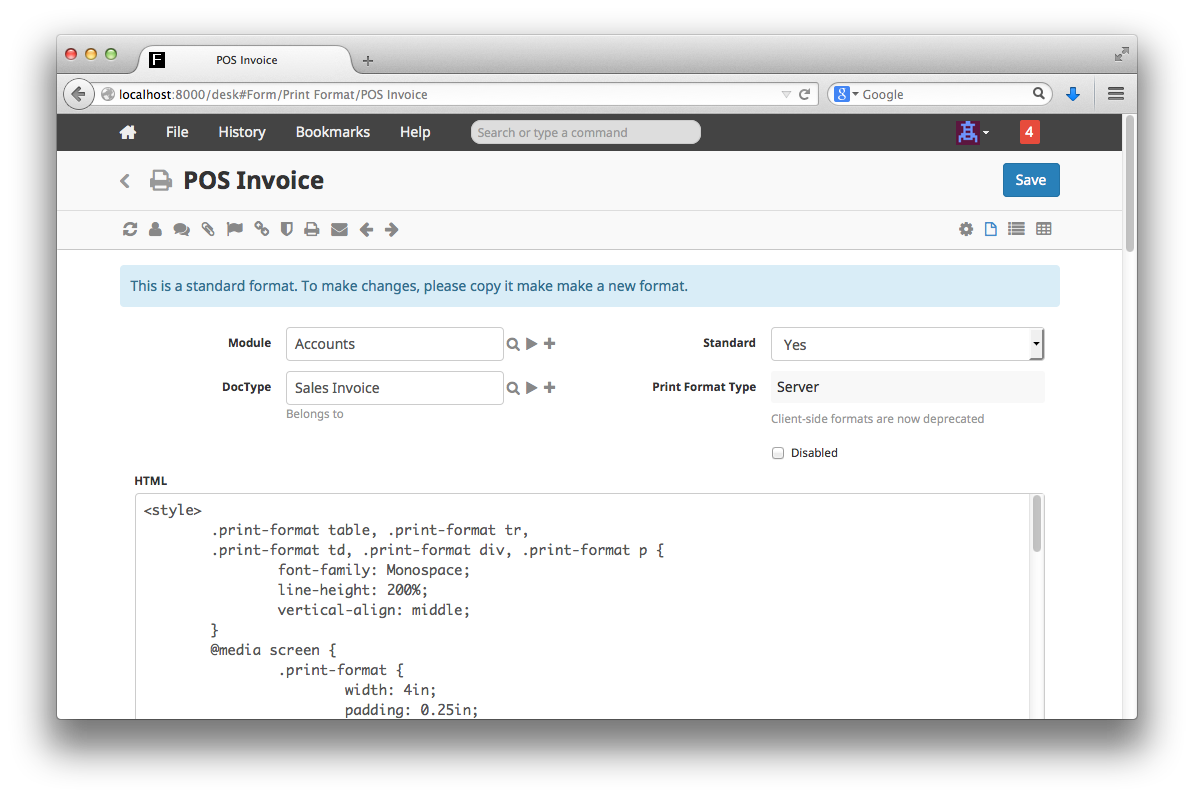Open the Google search engine selector dropdown
The height and width of the screenshot is (798, 1194).
point(846,94)
